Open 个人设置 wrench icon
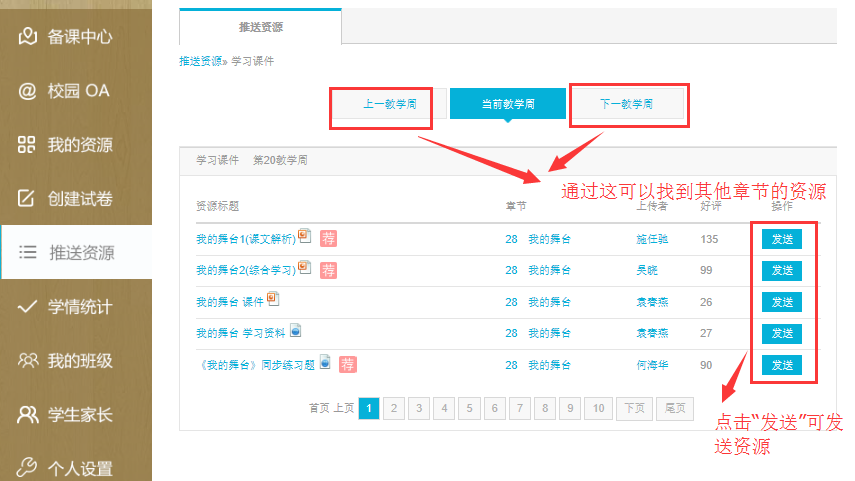Screen dimensions: 855x481 tap(27, 468)
